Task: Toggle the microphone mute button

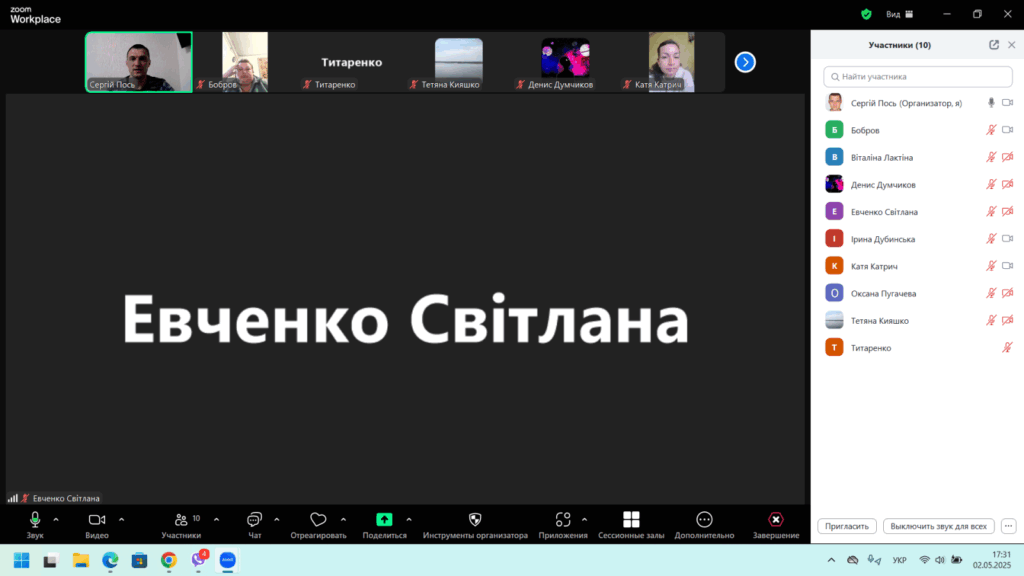Action: (35, 520)
